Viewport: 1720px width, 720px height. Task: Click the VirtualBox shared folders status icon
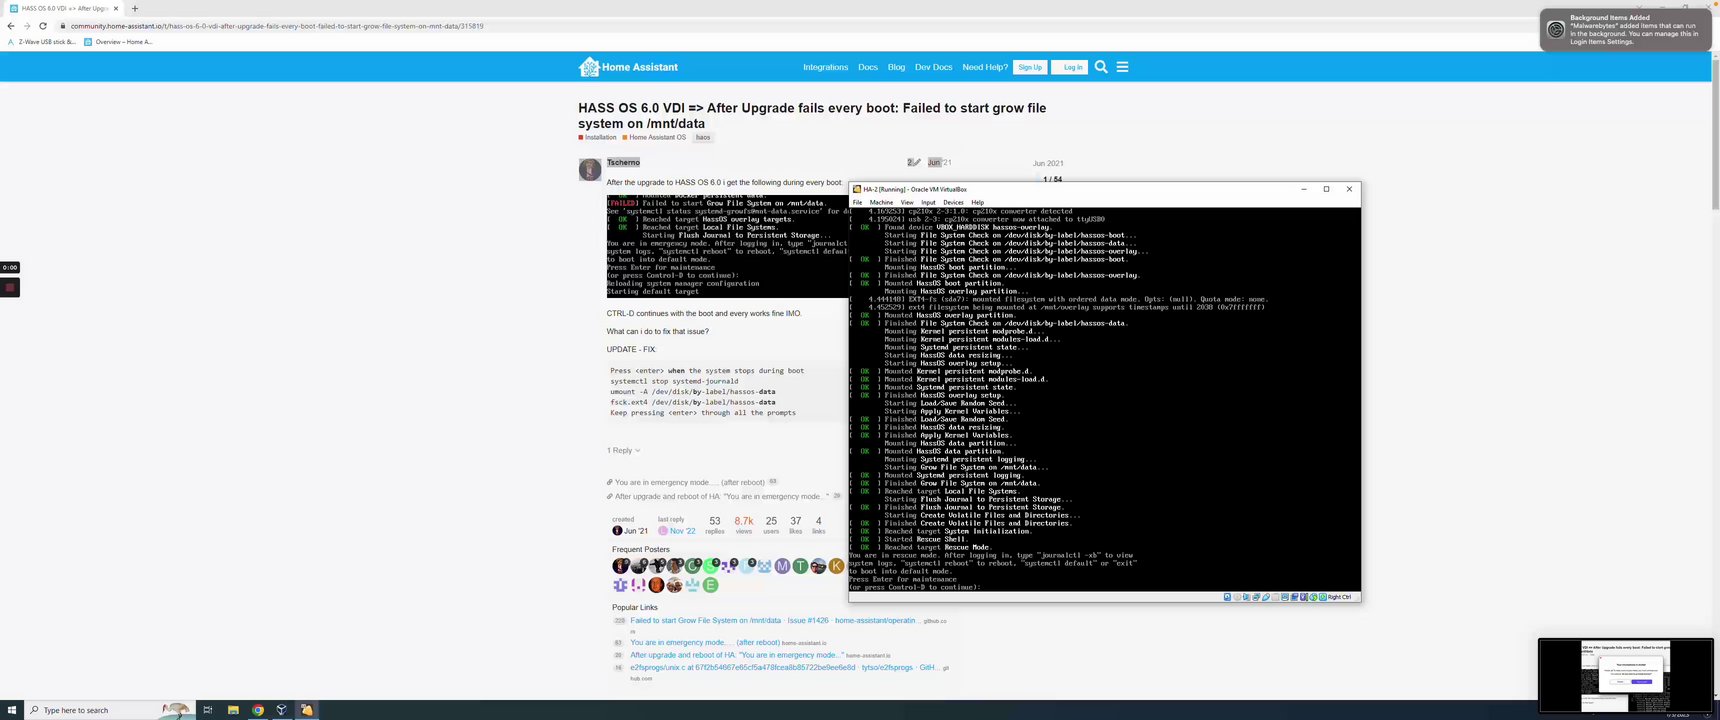pos(1275,597)
